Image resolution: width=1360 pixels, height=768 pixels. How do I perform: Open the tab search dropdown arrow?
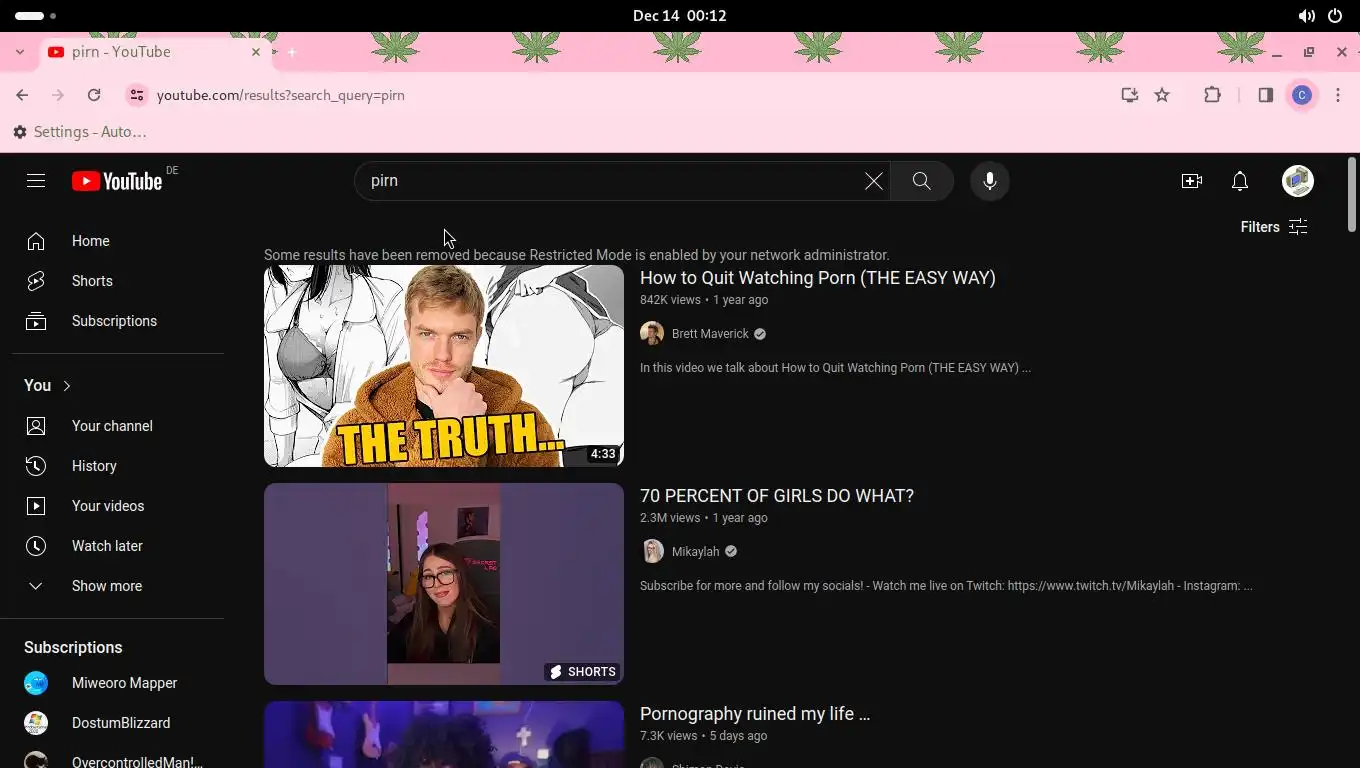(20, 52)
